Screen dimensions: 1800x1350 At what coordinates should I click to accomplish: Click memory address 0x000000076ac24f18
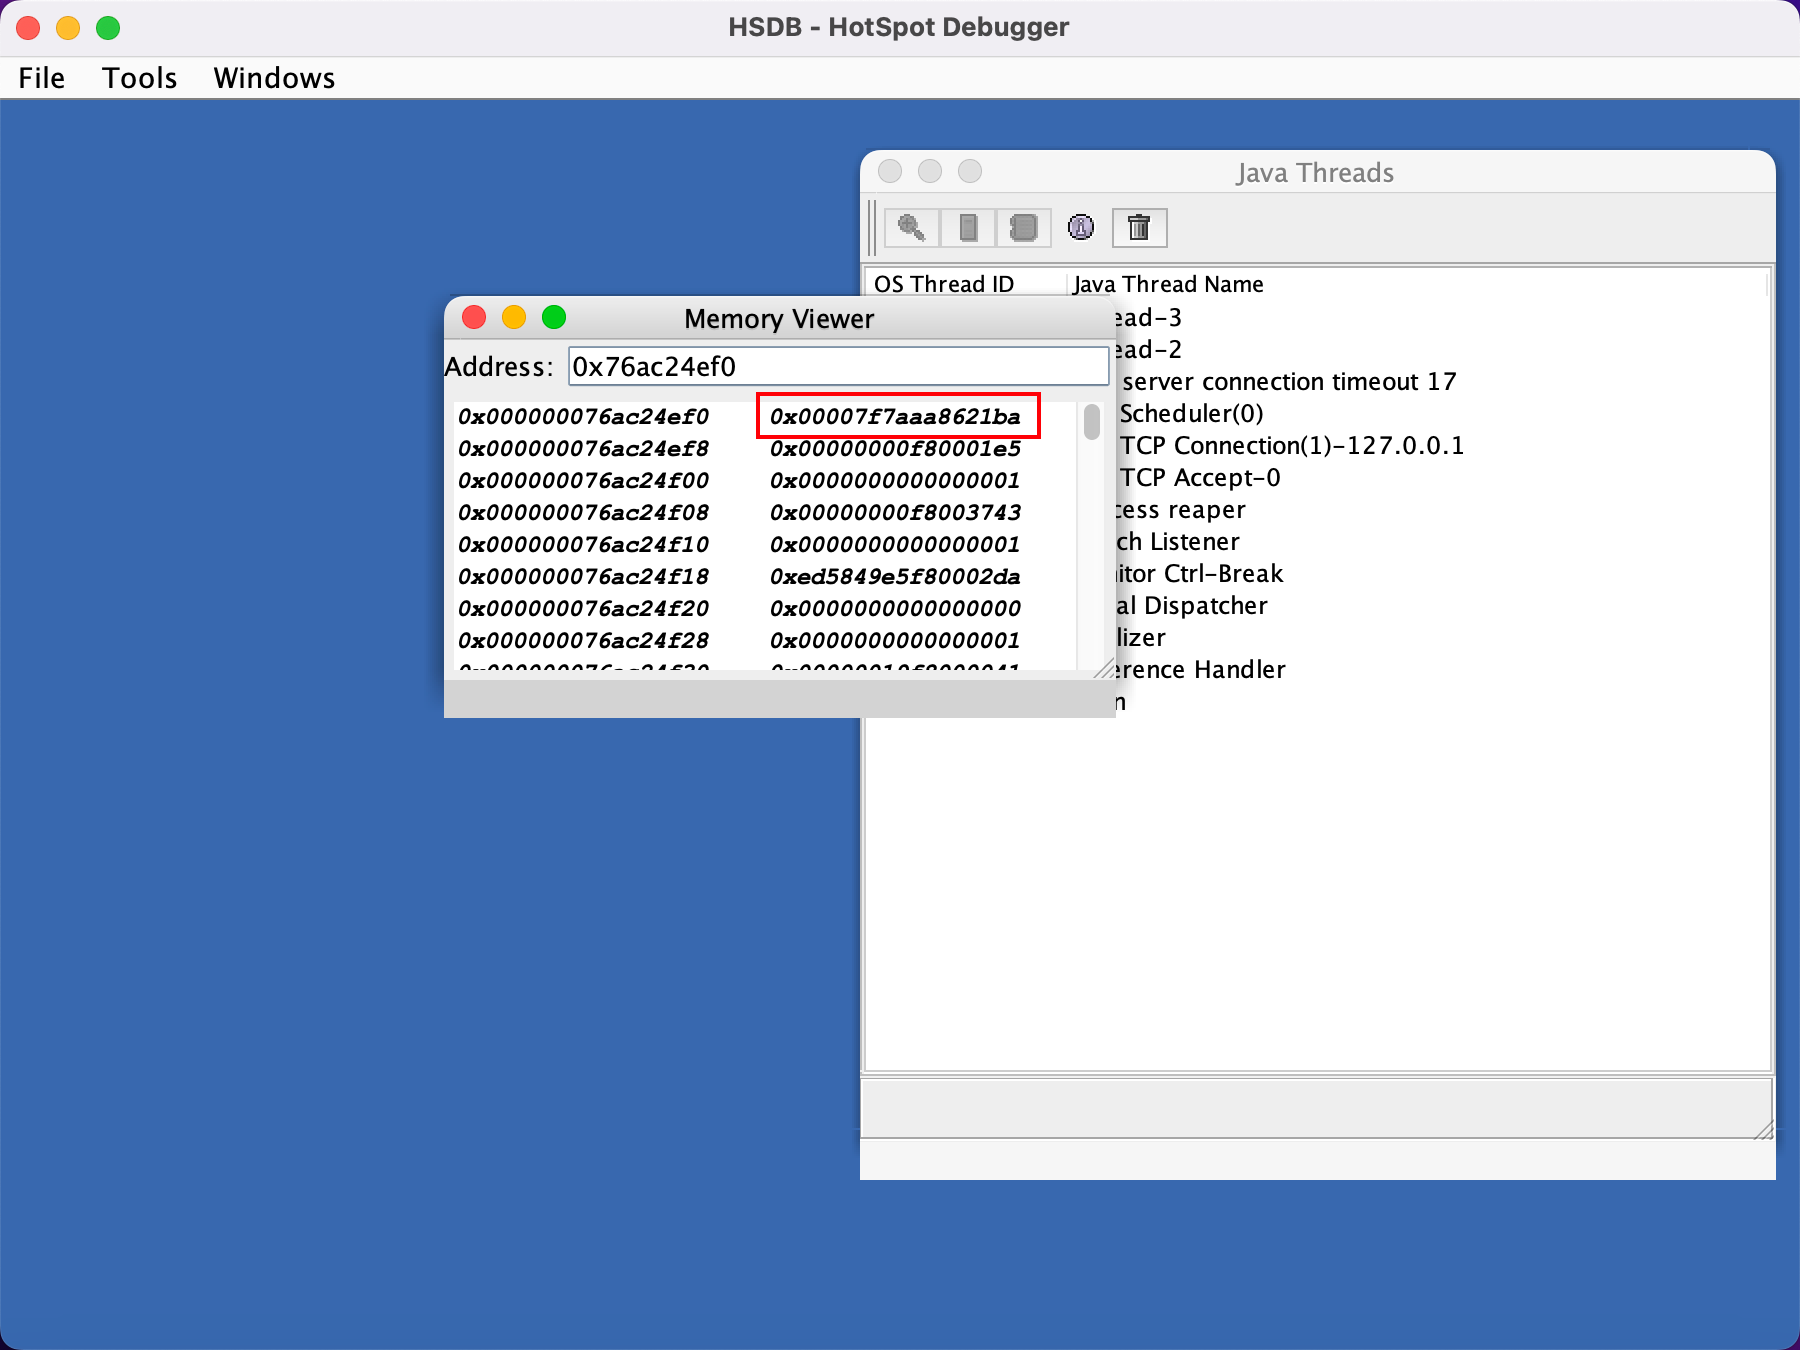(x=583, y=577)
